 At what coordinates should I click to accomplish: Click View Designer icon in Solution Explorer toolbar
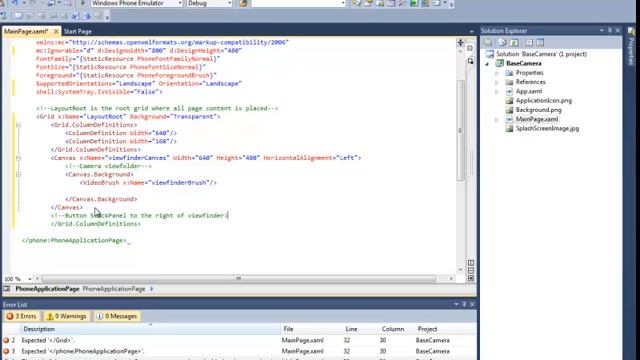[x=540, y=42]
